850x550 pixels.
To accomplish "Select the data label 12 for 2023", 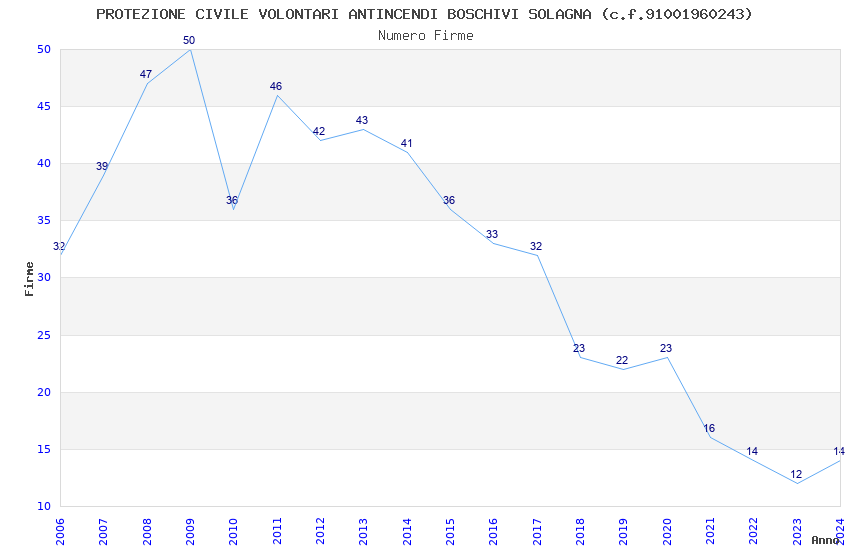I will click(796, 474).
